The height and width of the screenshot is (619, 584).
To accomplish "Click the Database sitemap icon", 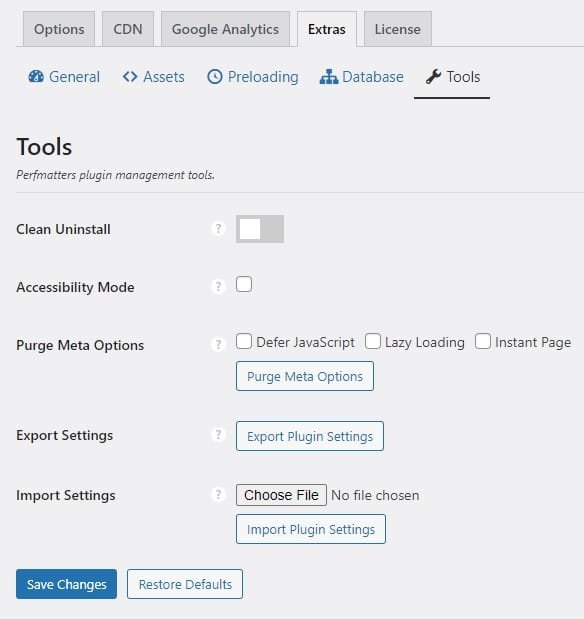I will point(329,77).
